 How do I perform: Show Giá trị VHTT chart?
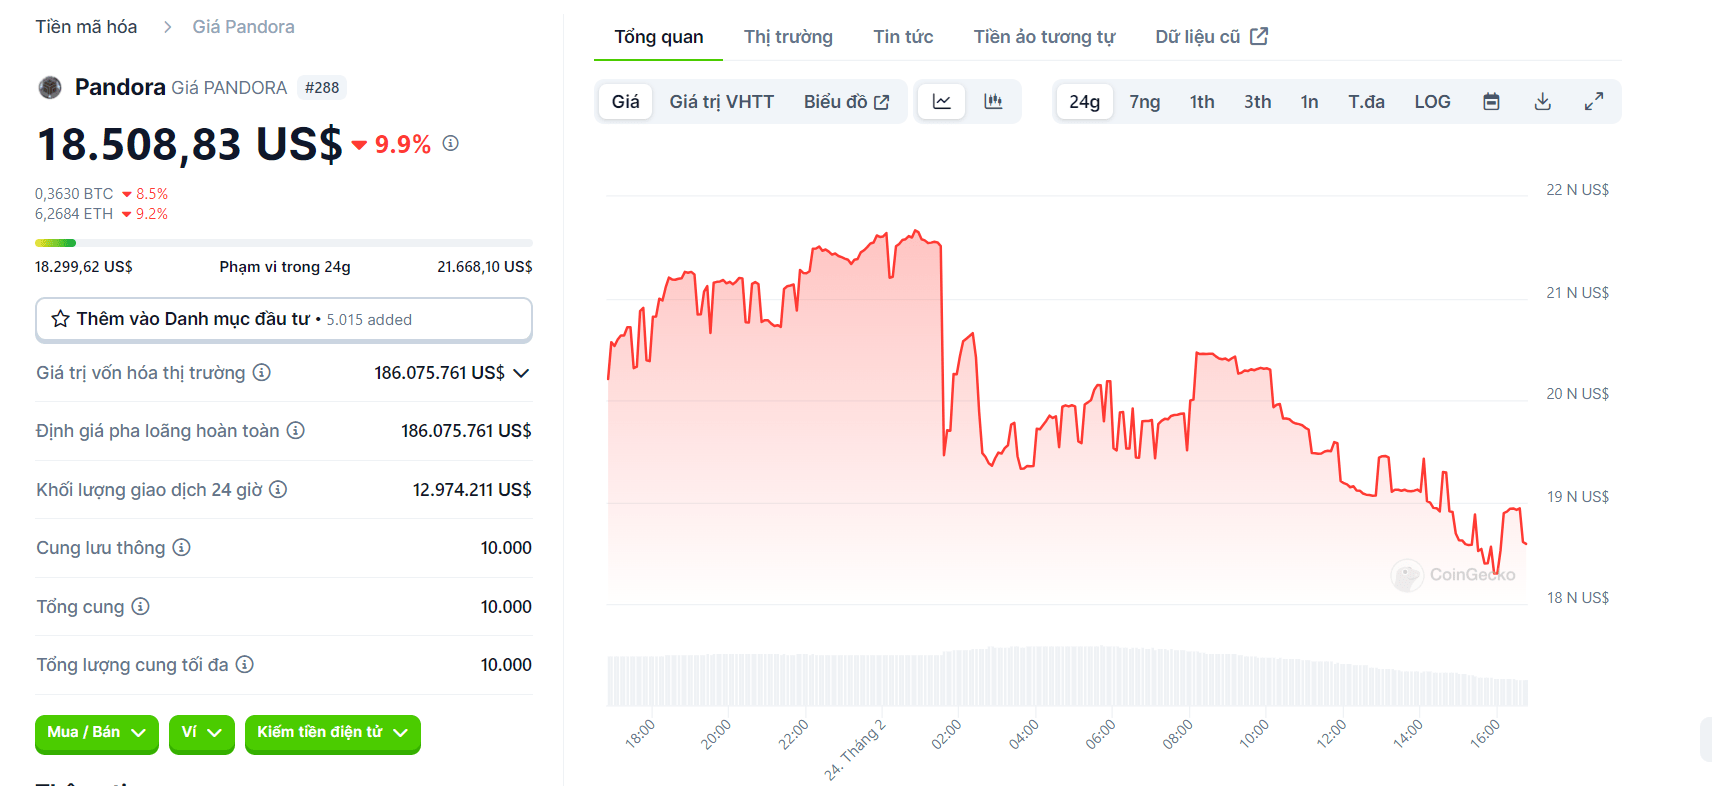(x=721, y=102)
